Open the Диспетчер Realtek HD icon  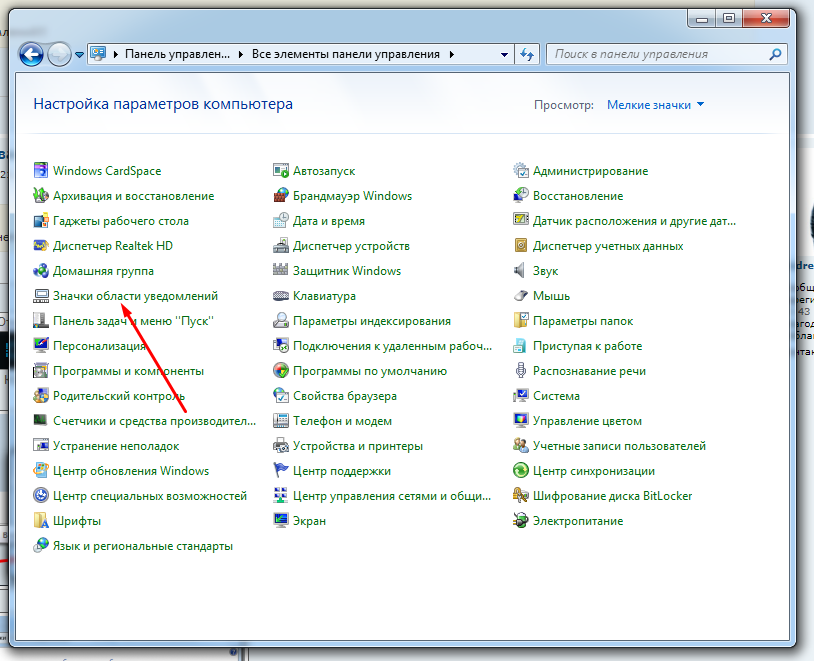point(40,246)
